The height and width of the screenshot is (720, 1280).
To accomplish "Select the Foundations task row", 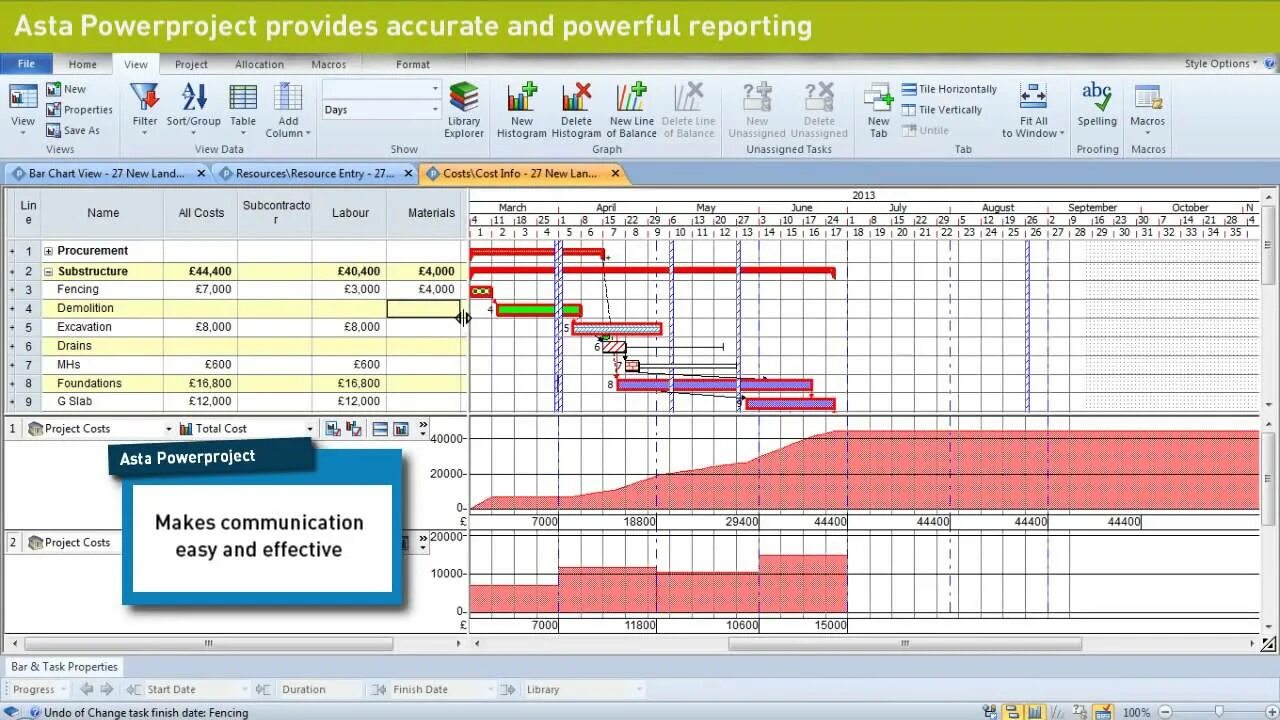I will coord(236,384).
